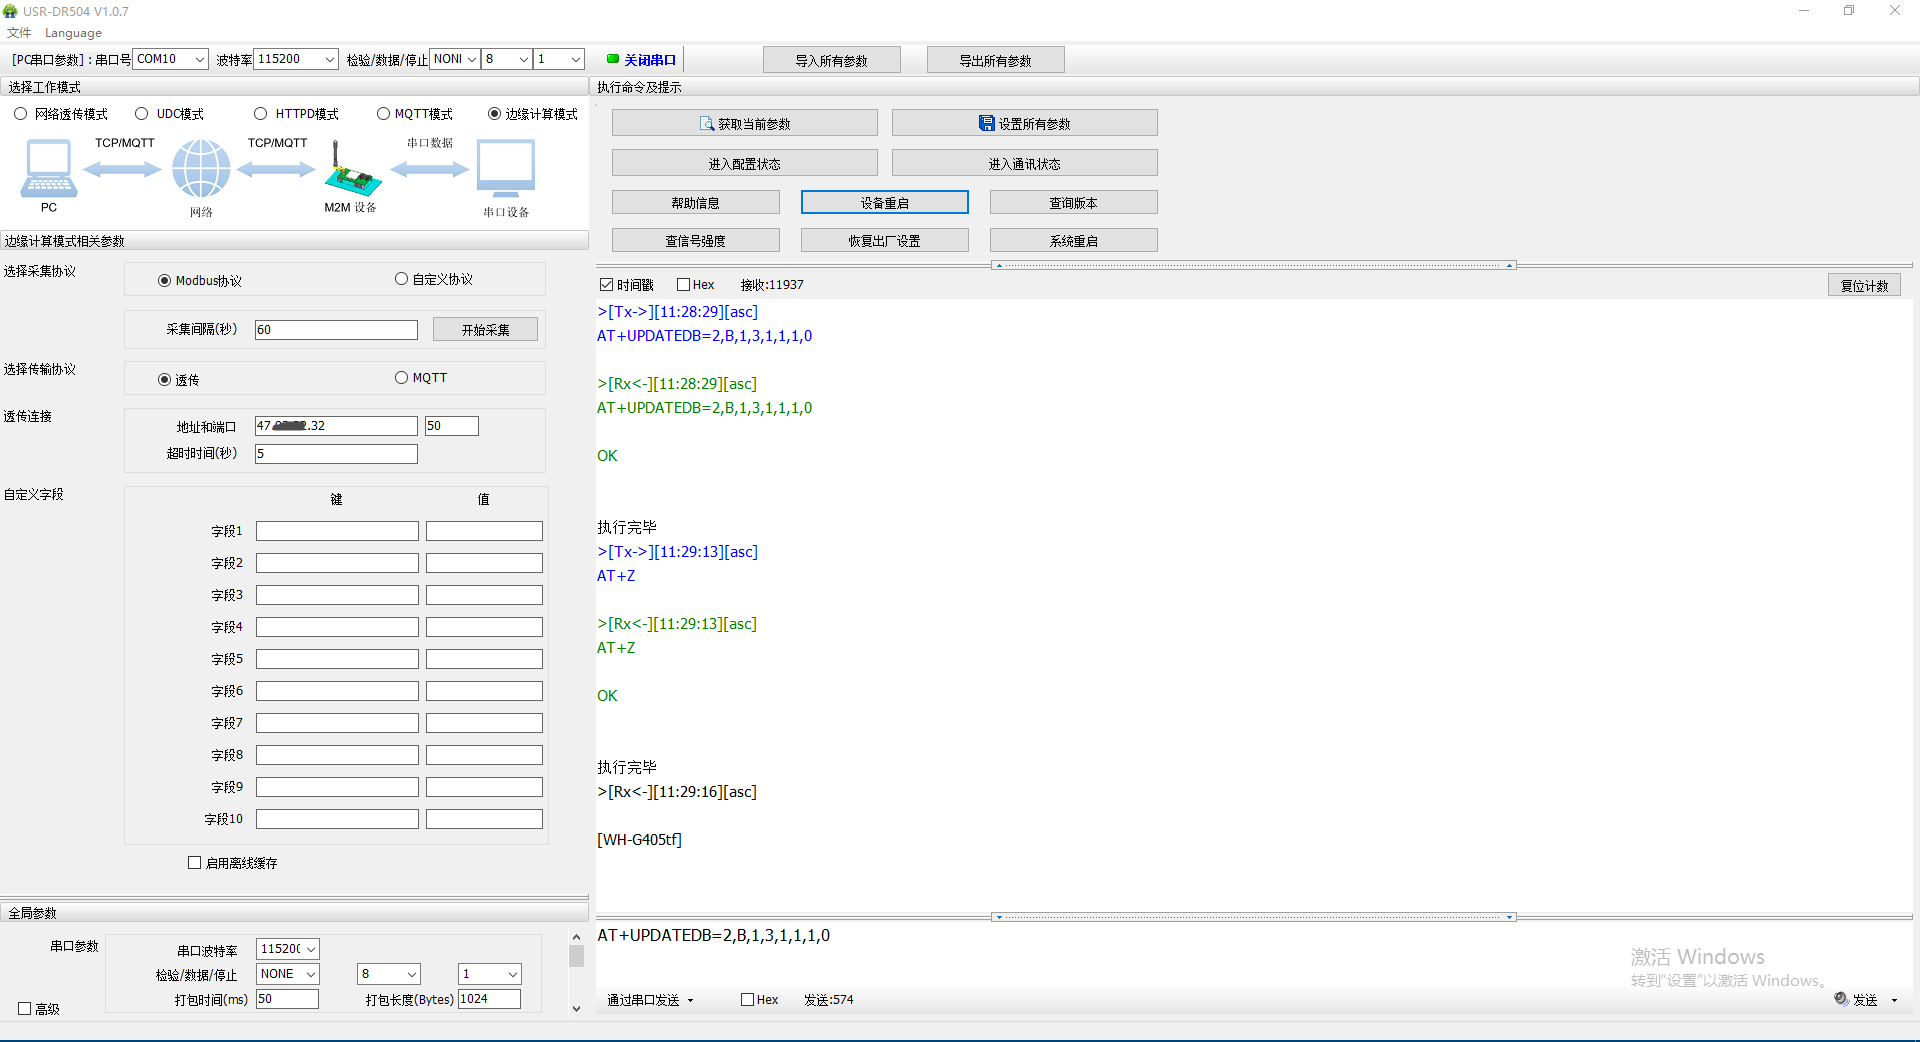Image resolution: width=1920 pixels, height=1042 pixels.
Task: Click the 设备重启 device restart button
Action: (884, 203)
